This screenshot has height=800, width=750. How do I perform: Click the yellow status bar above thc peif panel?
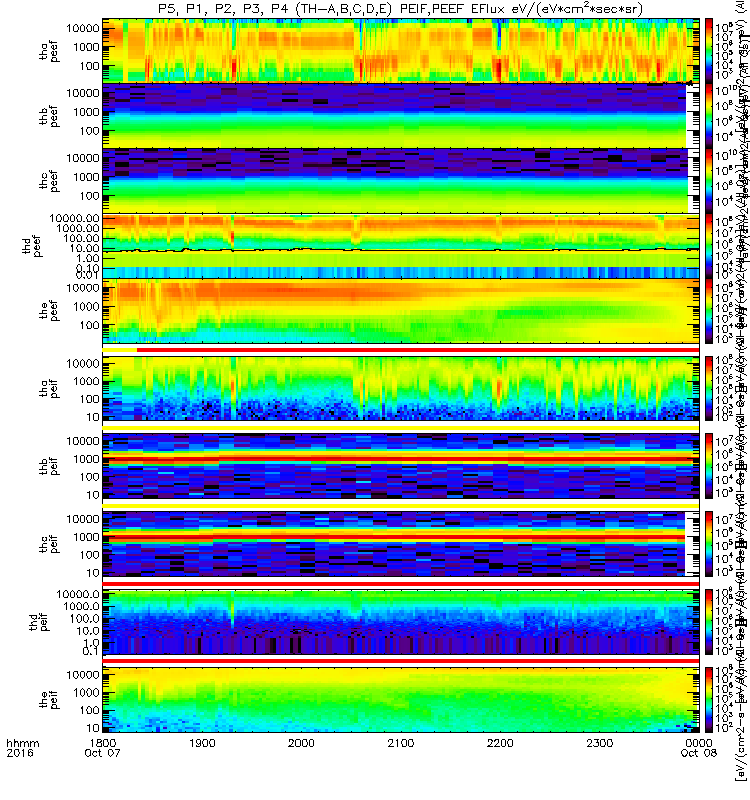coord(401,506)
